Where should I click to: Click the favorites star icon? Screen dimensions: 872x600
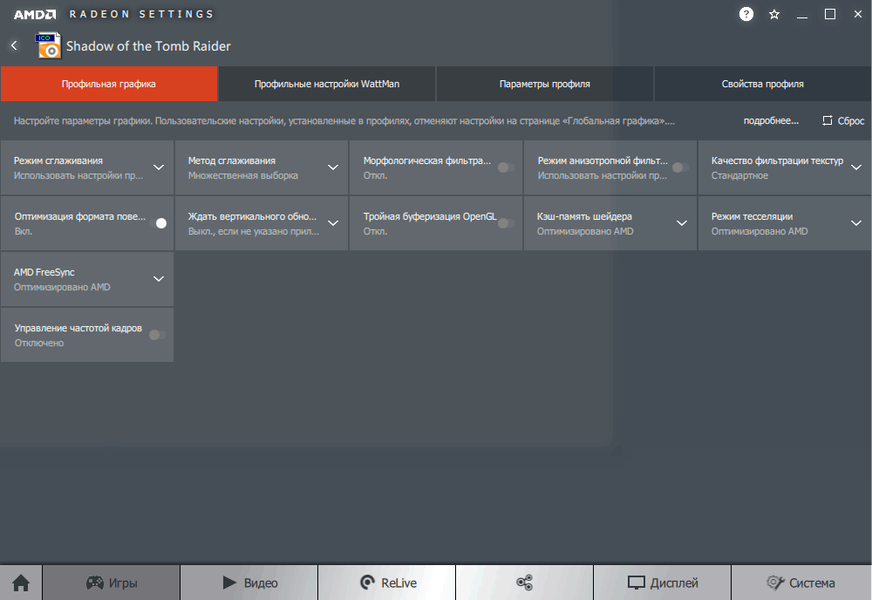tap(774, 14)
